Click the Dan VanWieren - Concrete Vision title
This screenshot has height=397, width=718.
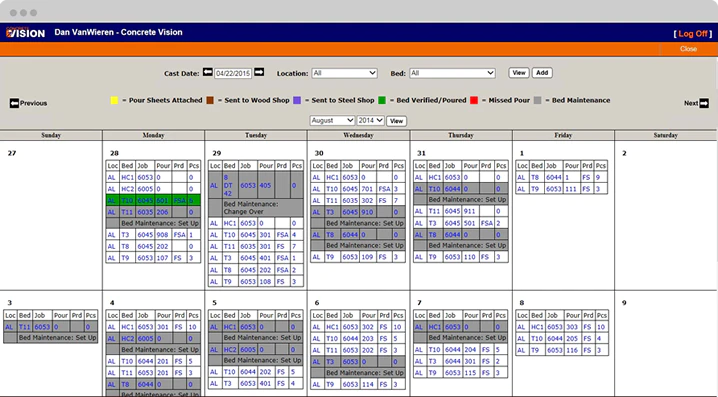click(119, 33)
